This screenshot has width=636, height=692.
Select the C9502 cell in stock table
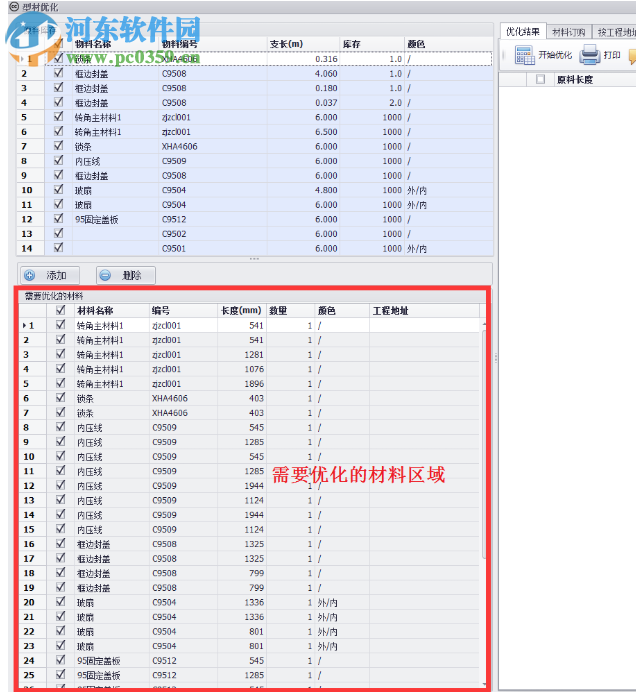[213, 234]
